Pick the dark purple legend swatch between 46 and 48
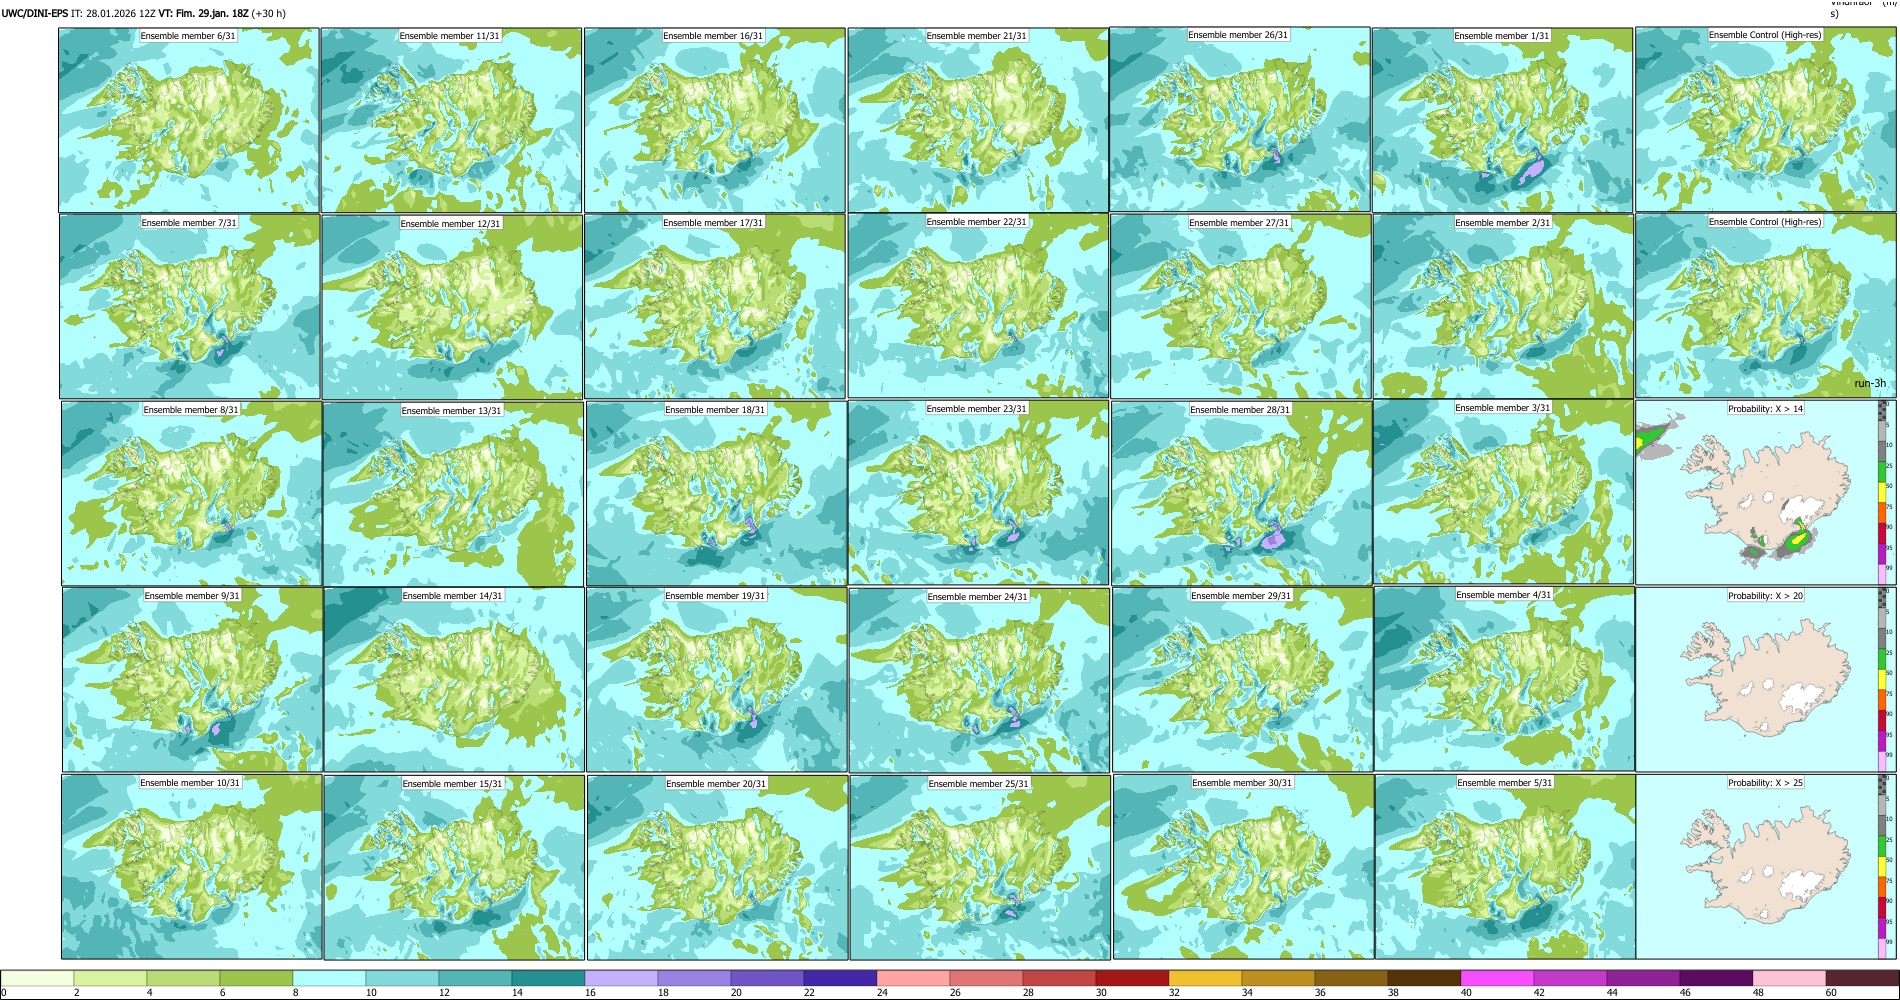This screenshot has height=1000, width=1900. (1716, 978)
